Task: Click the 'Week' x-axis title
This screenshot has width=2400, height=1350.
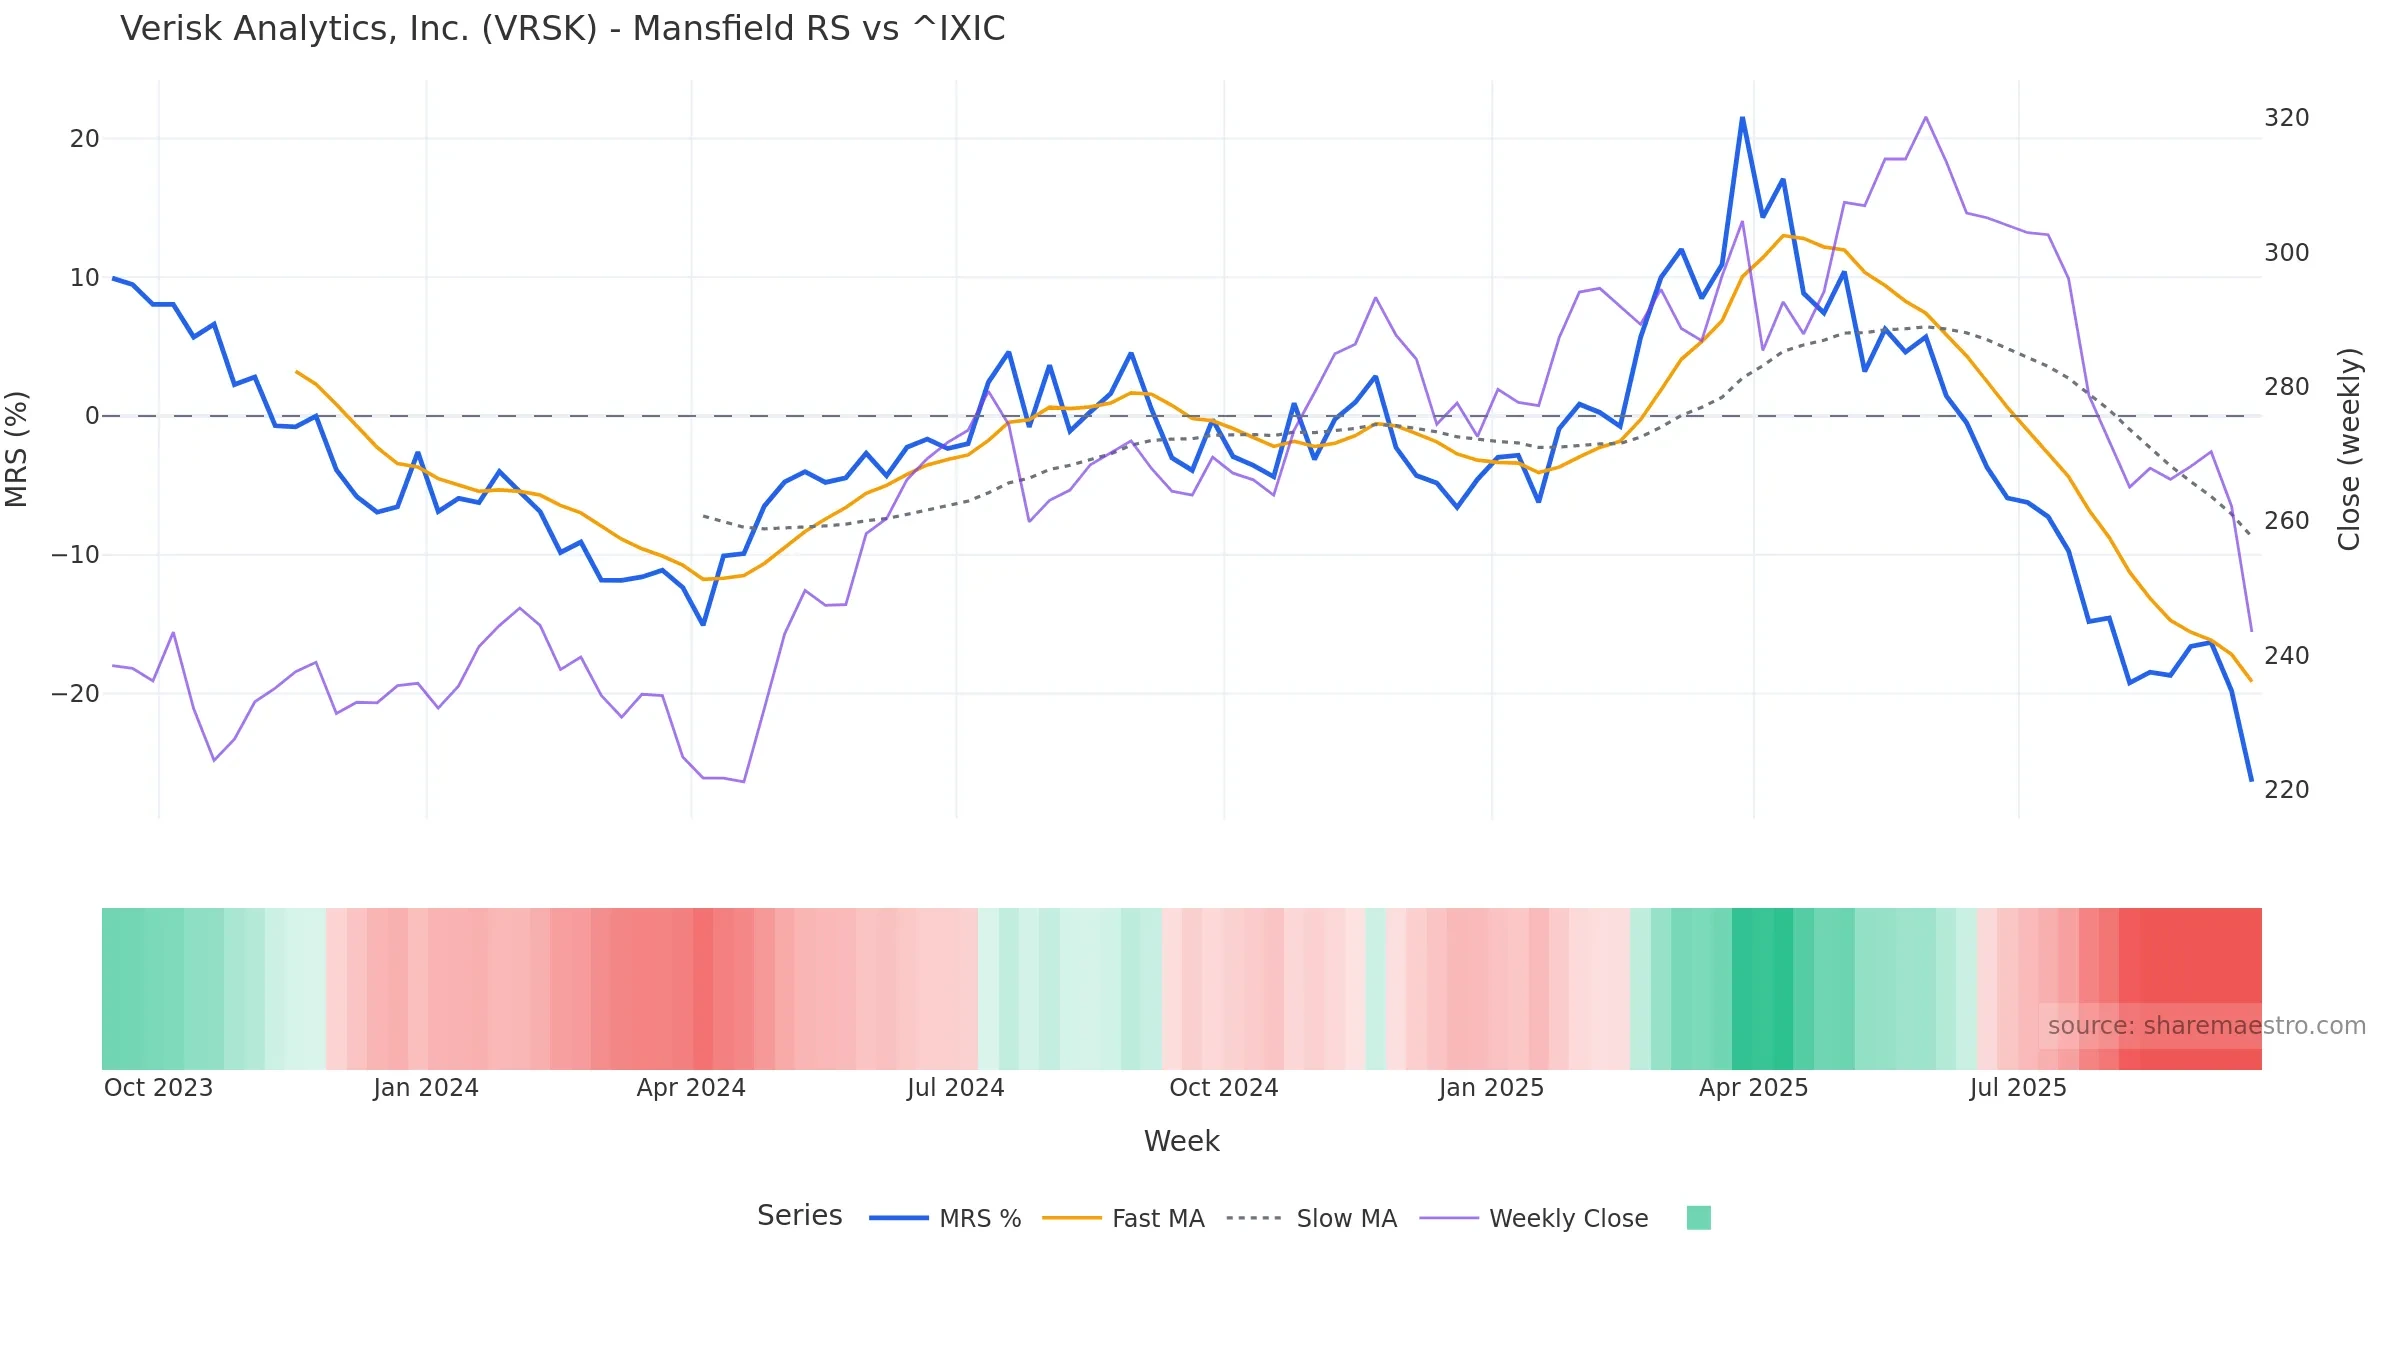Action: tap(1181, 1141)
